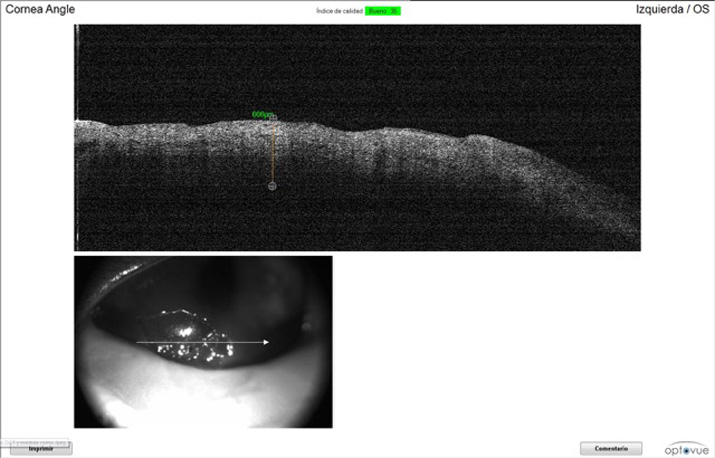
Task: Open the Comentario button
Action: (611, 449)
